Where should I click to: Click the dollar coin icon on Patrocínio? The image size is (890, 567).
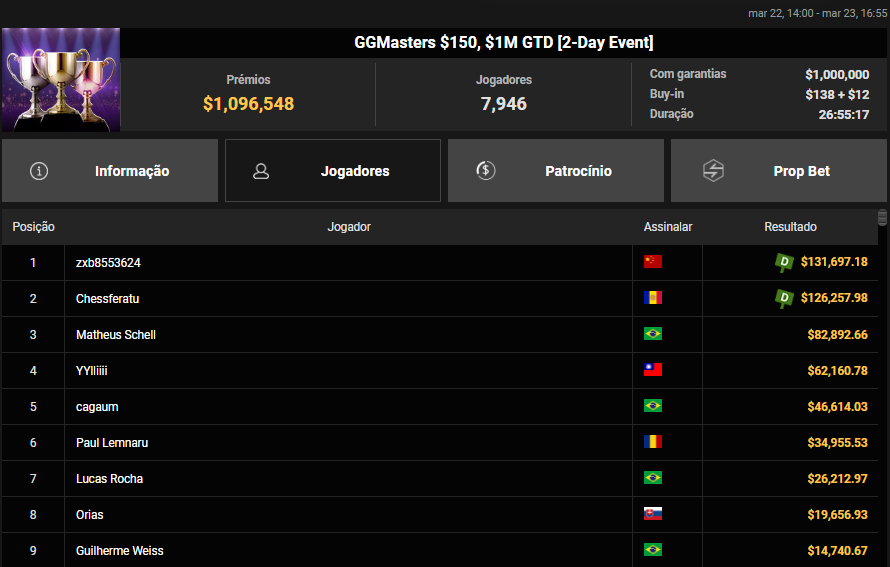(x=486, y=170)
